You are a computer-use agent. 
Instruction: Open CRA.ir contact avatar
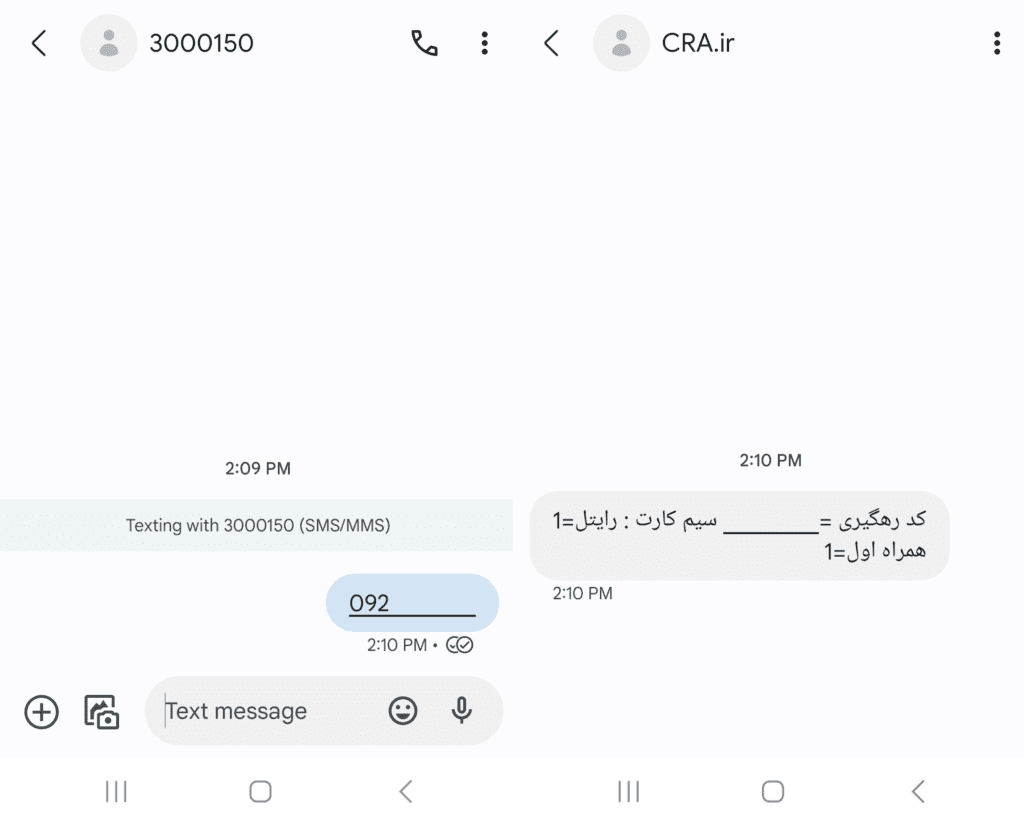click(x=621, y=43)
